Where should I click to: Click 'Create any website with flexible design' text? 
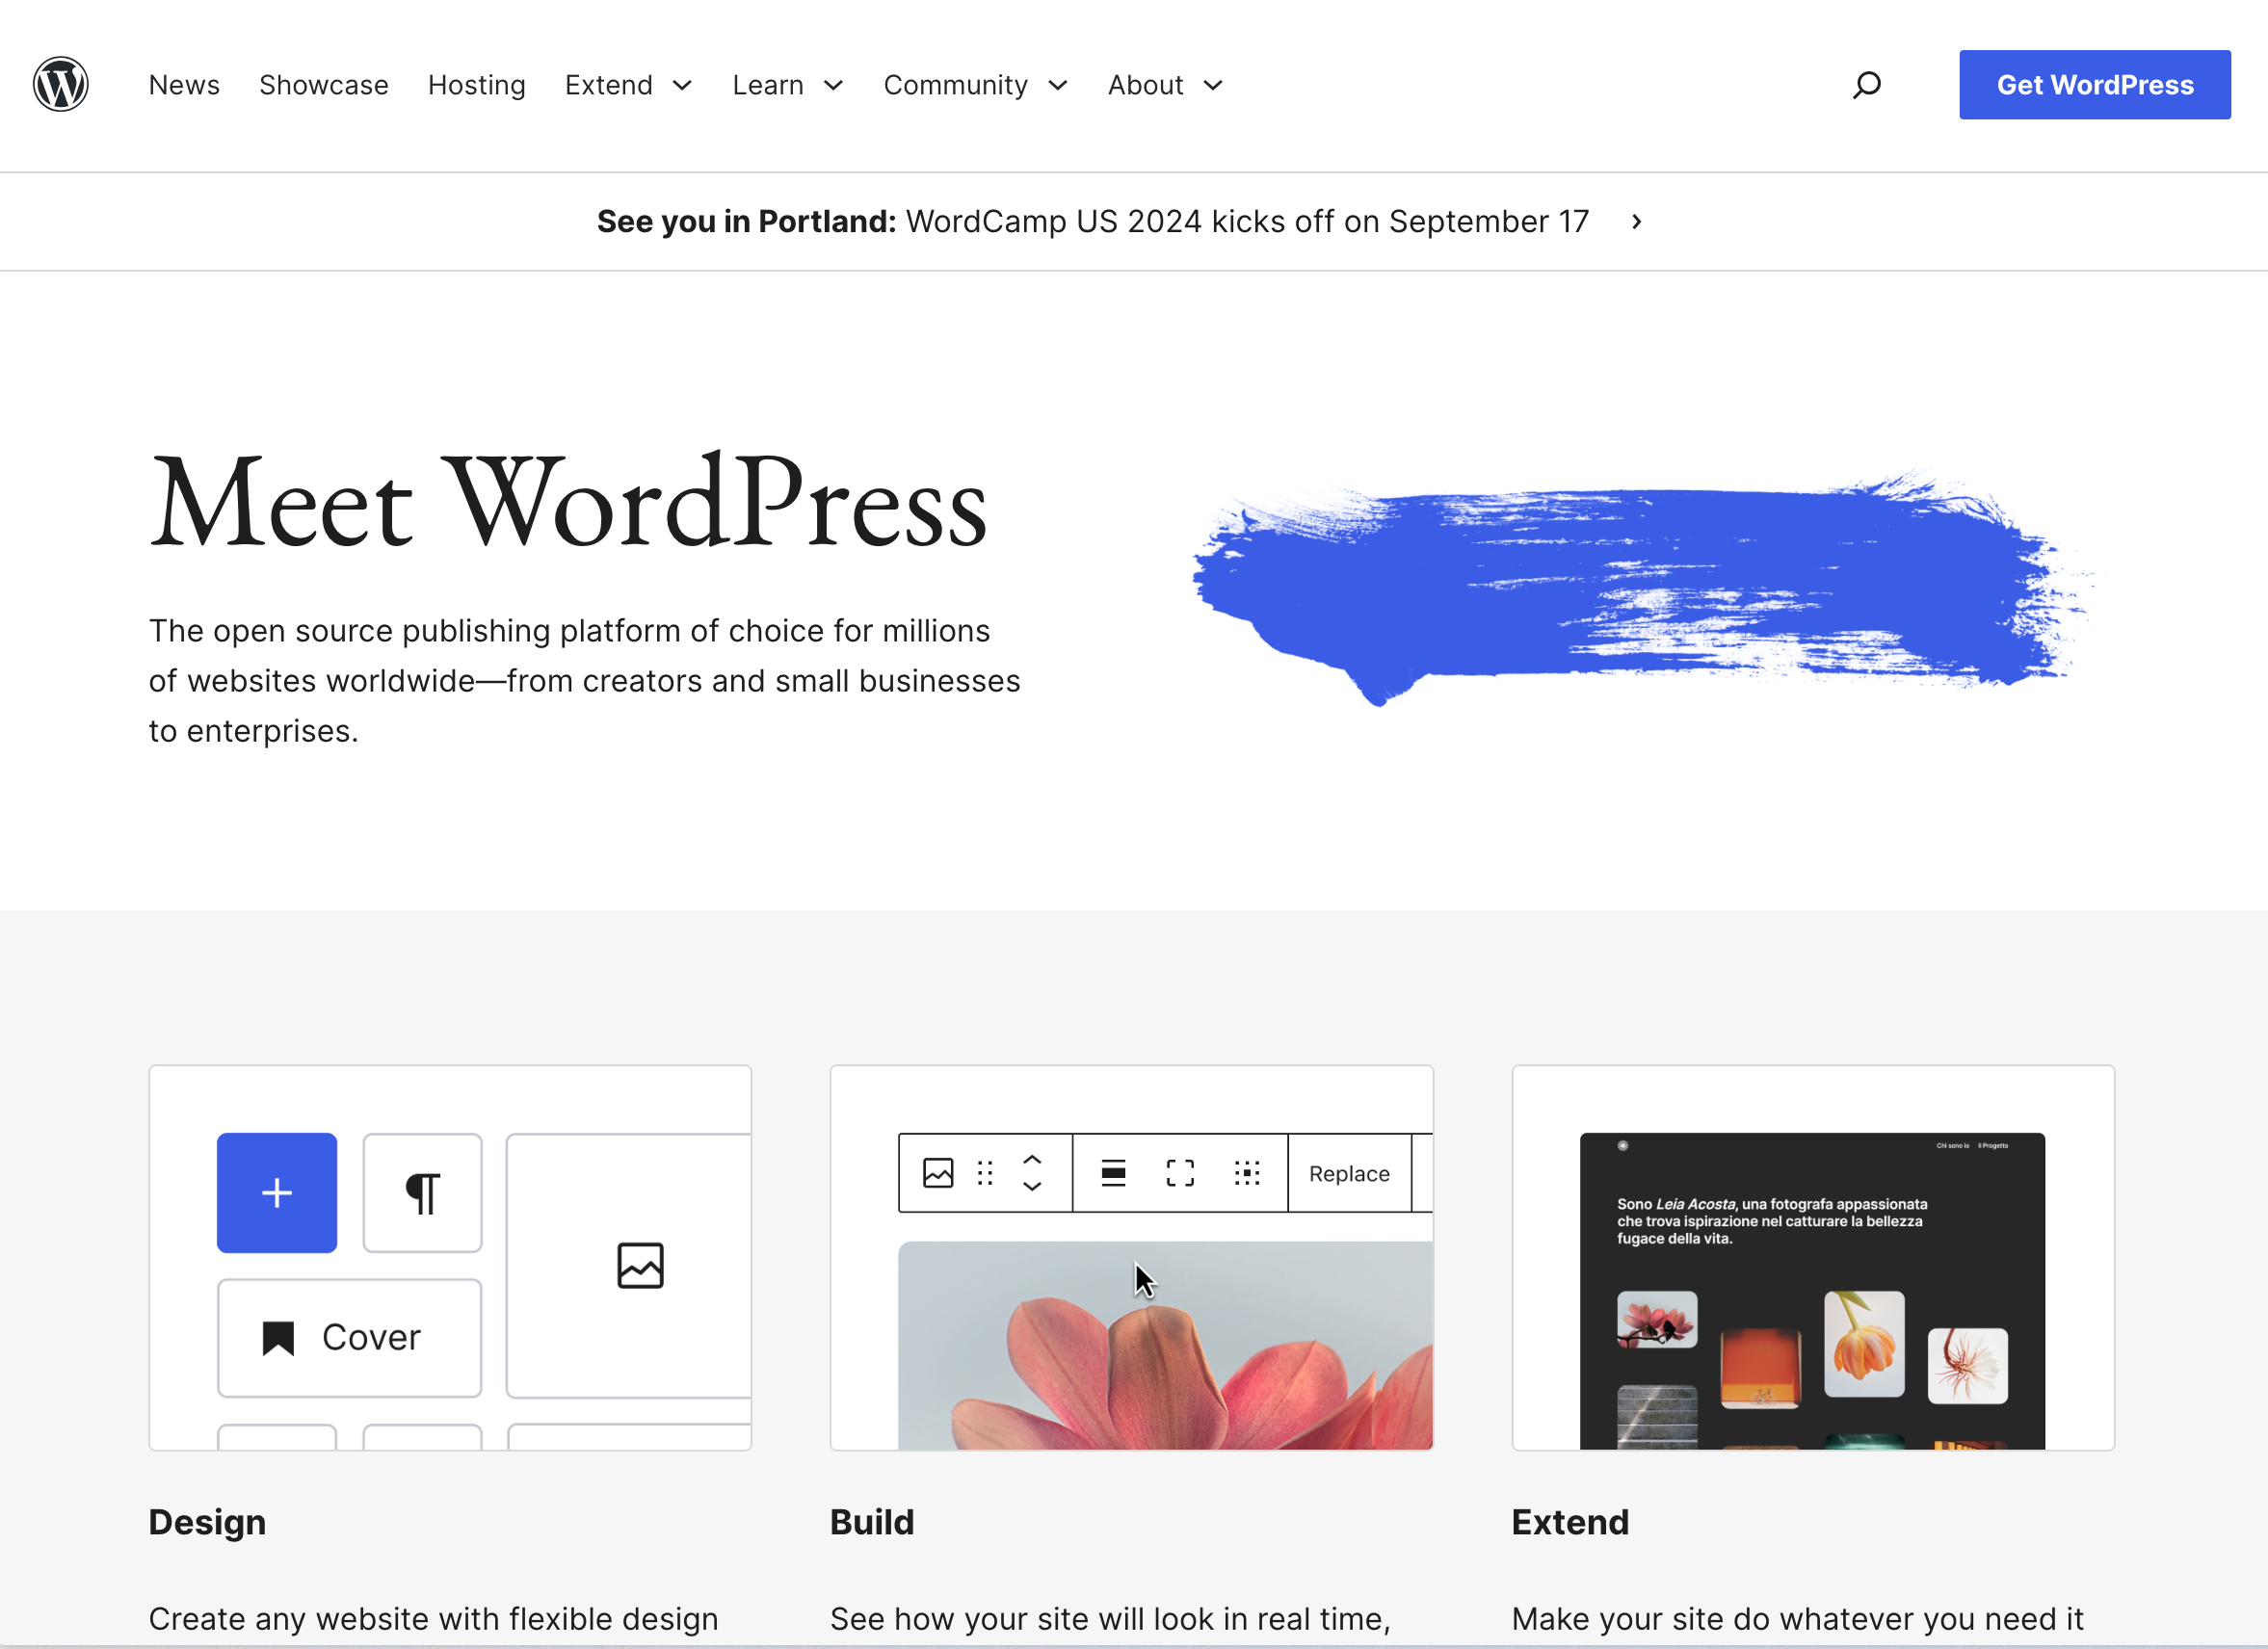tap(433, 1618)
